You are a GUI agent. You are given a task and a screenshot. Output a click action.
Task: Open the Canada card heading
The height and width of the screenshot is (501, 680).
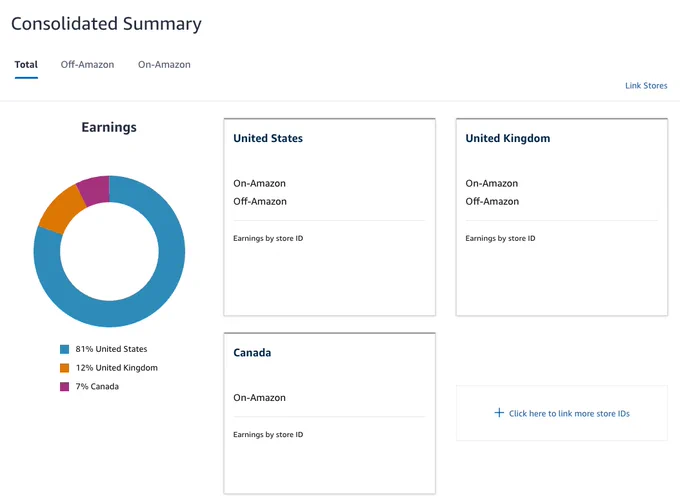252,353
